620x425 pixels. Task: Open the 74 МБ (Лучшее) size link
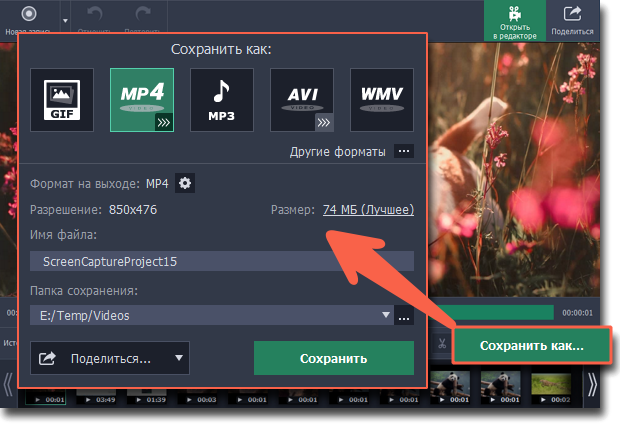[367, 210]
